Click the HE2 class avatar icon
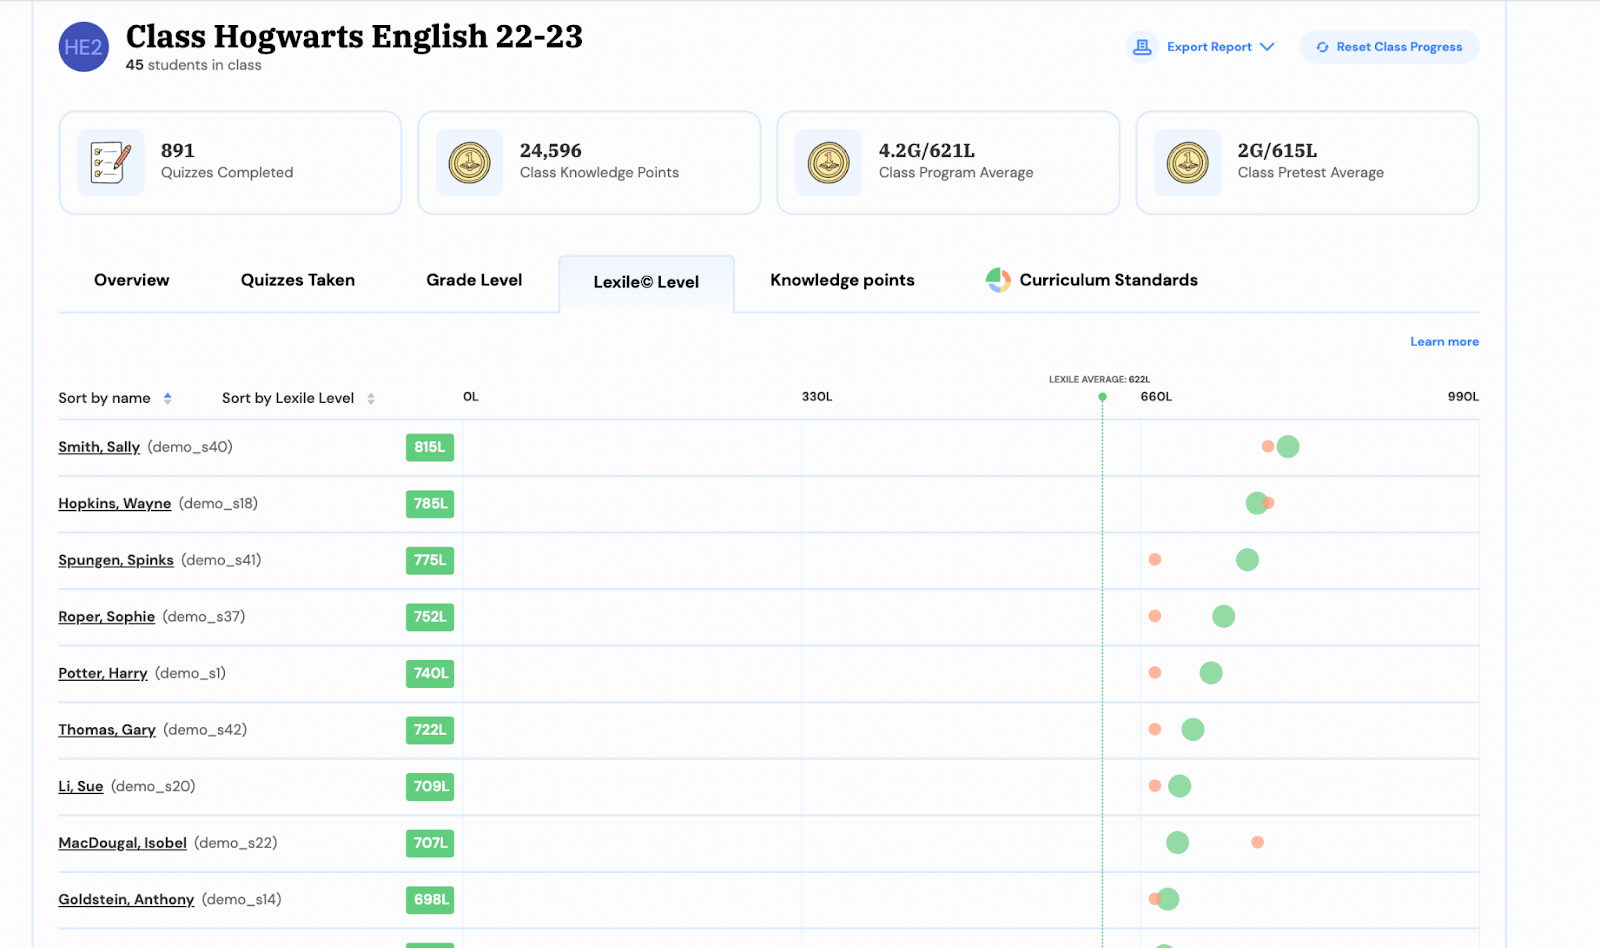The image size is (1600, 948). coord(83,47)
